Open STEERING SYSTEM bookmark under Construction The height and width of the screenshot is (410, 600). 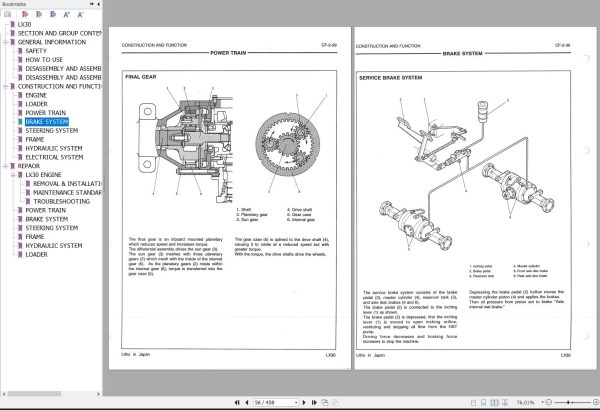tap(52, 131)
